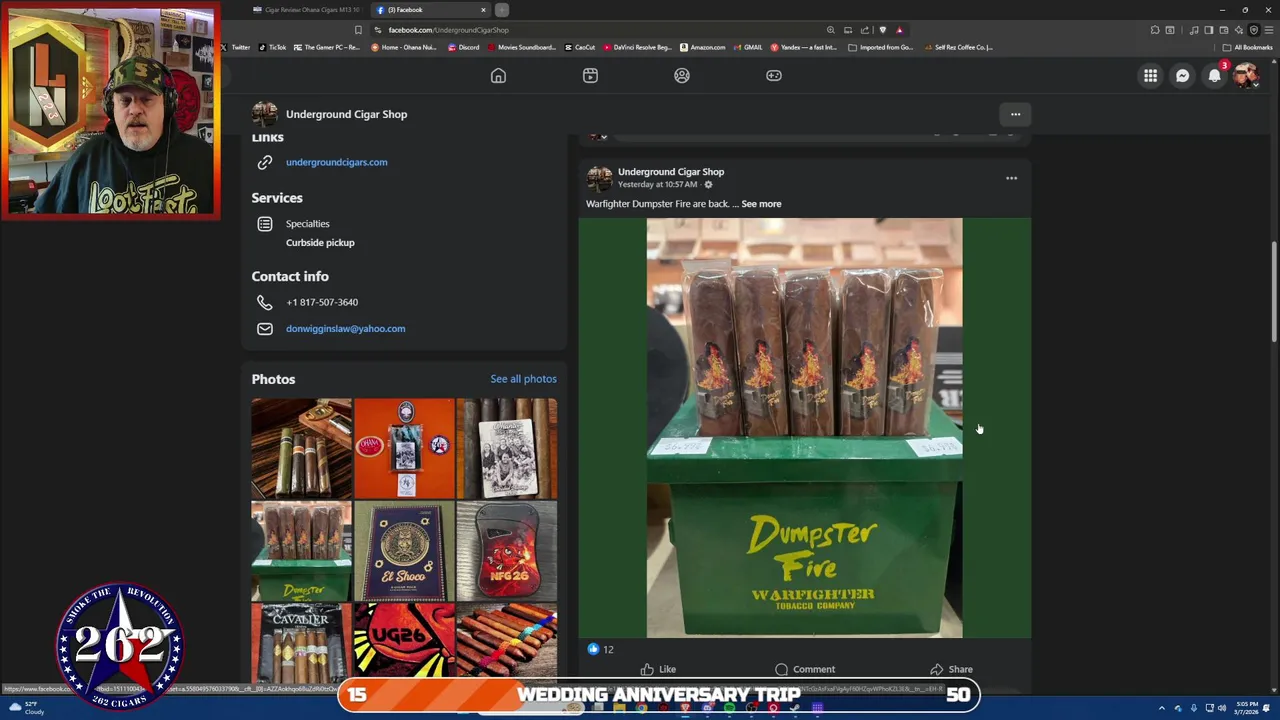This screenshot has width=1280, height=720.
Task: Like the Dumpster Fire post
Action: [658, 669]
